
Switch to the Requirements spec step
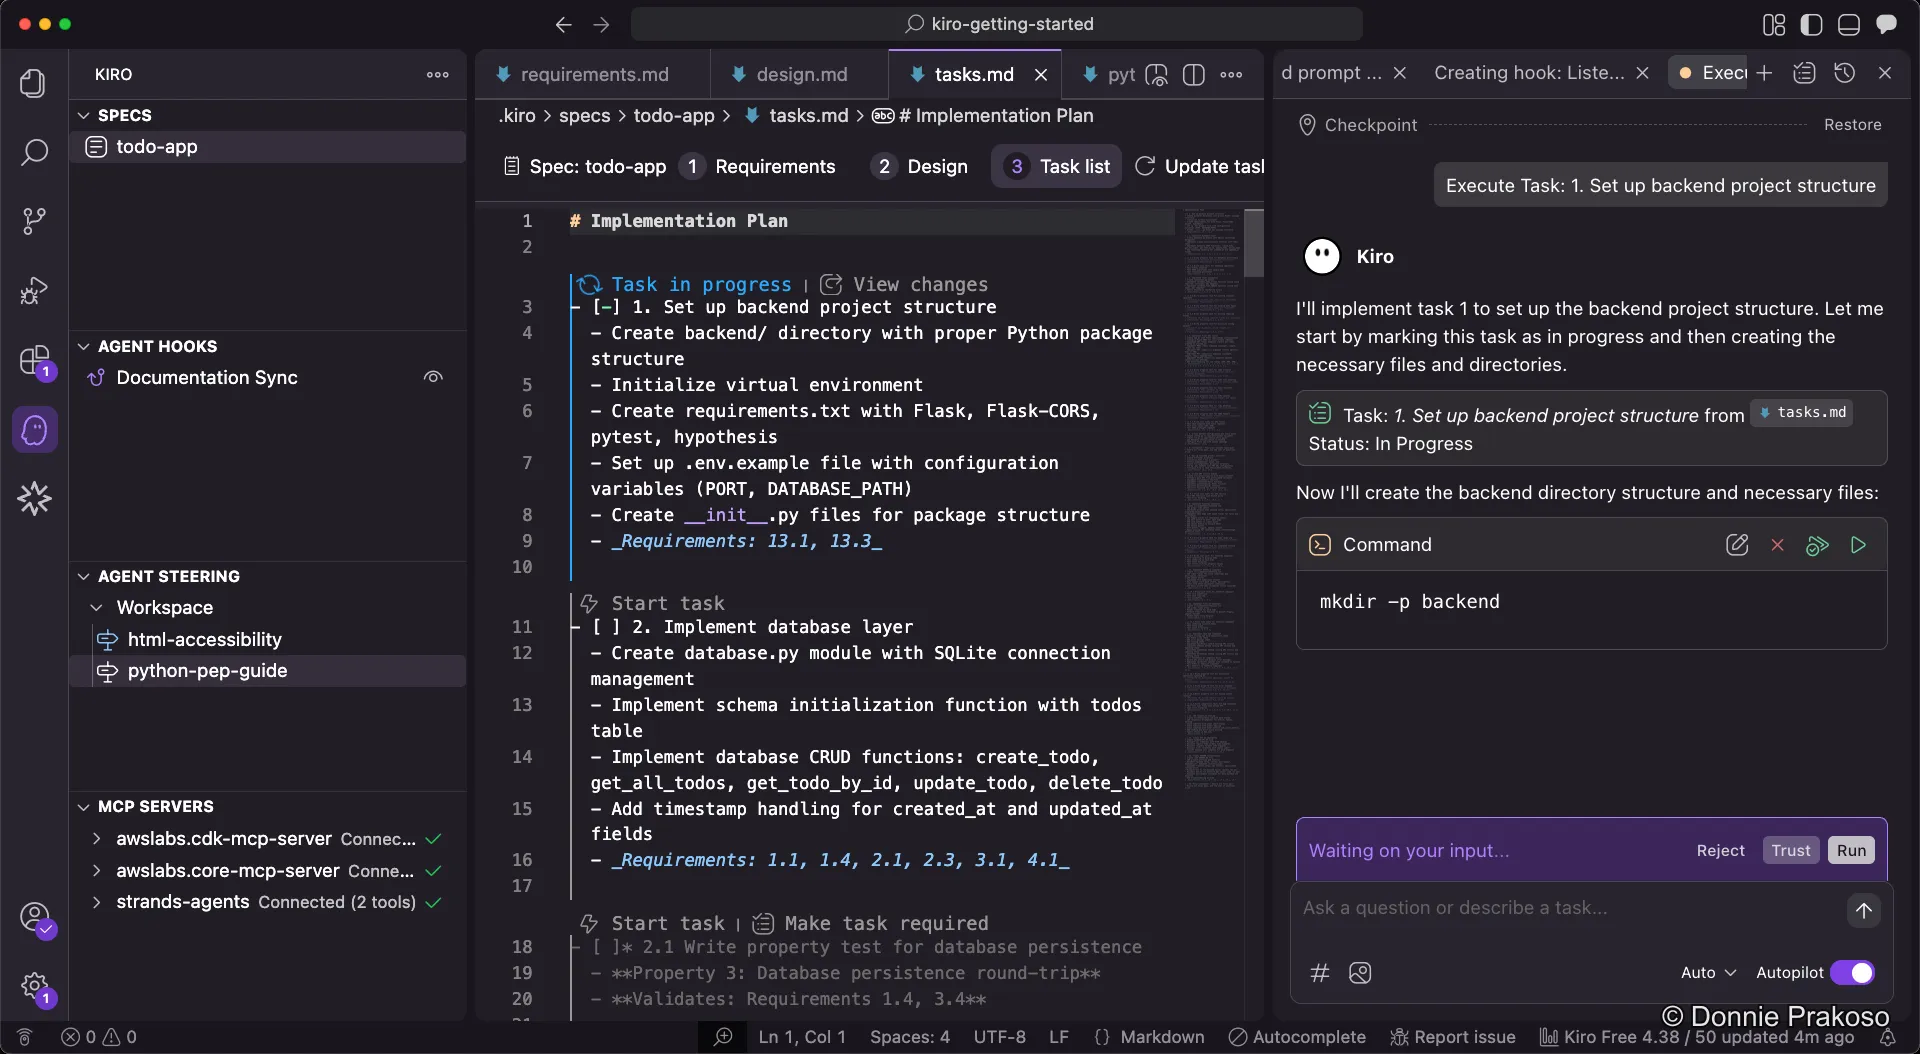(x=760, y=166)
